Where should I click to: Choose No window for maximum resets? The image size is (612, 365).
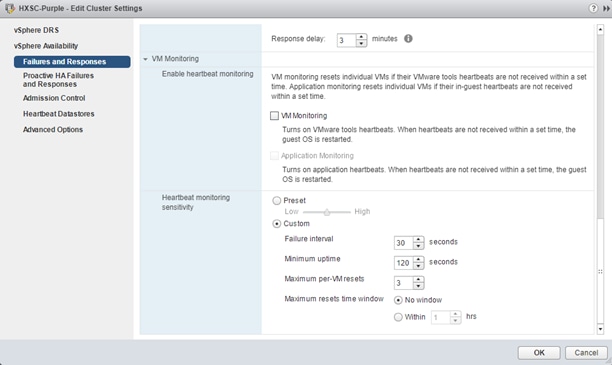(x=398, y=300)
